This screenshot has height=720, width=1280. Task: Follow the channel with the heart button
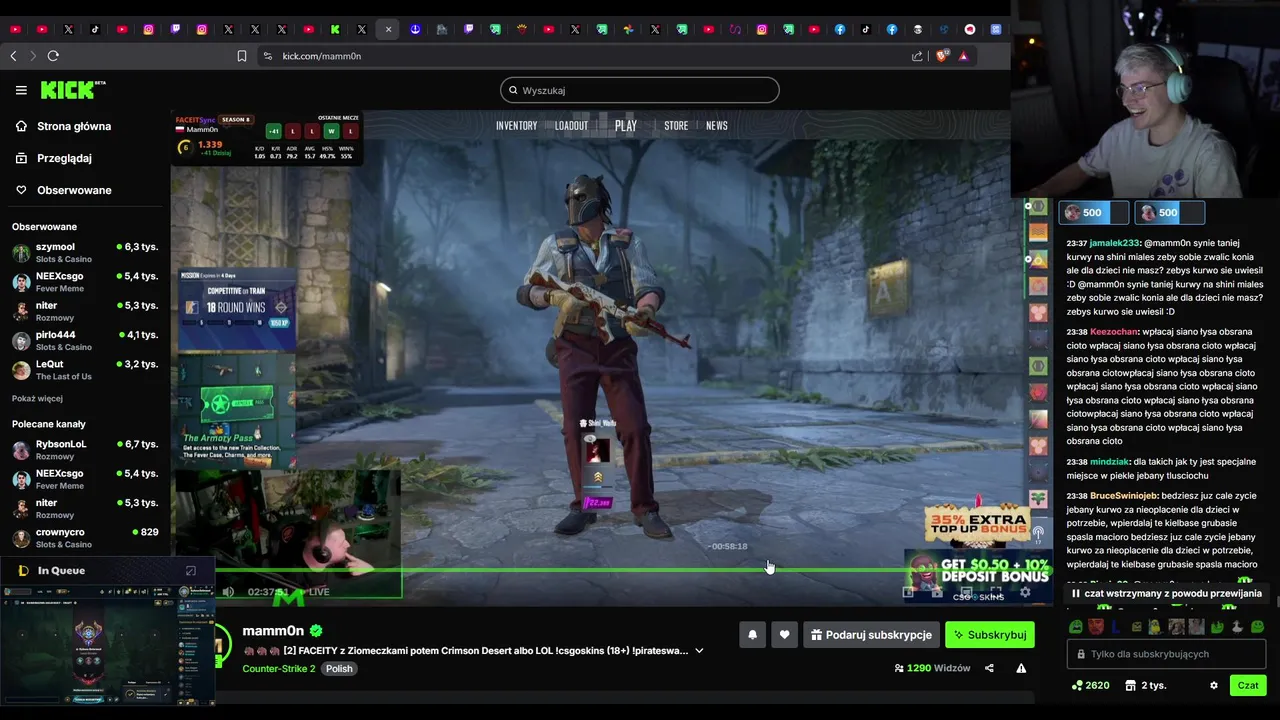(x=784, y=635)
